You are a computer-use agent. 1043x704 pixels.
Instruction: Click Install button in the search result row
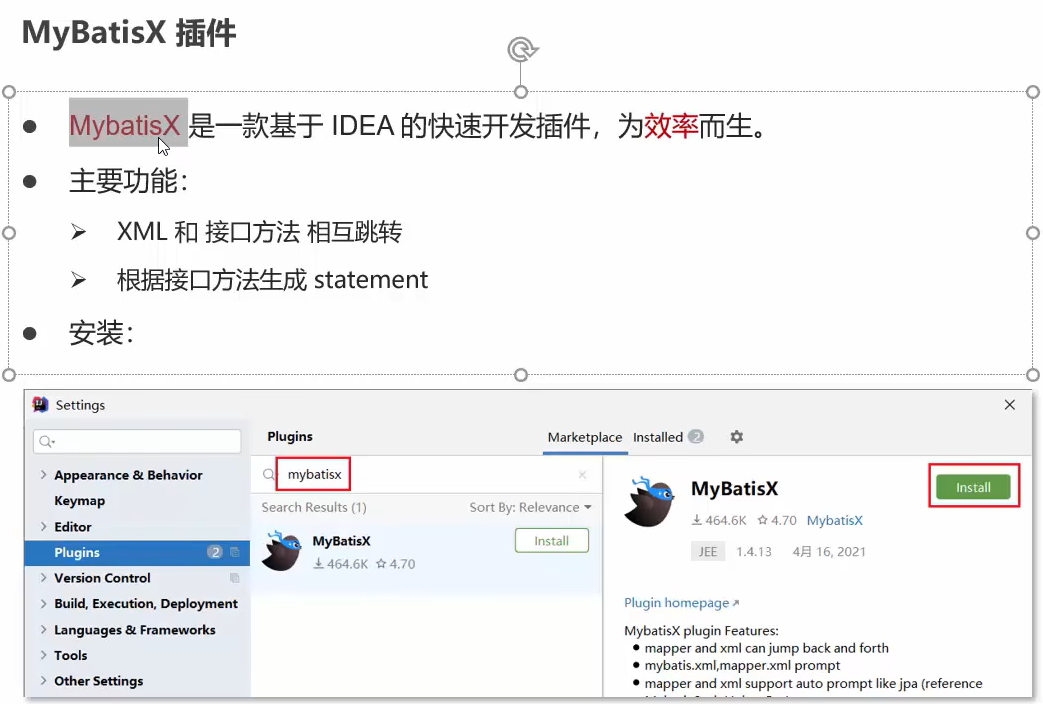pos(551,541)
